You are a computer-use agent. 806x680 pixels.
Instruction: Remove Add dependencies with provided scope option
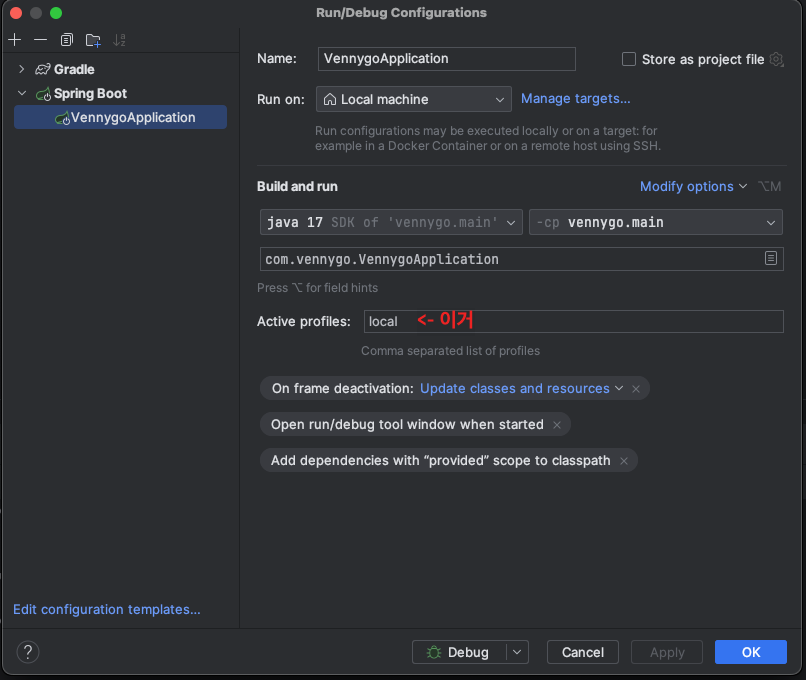(x=624, y=461)
